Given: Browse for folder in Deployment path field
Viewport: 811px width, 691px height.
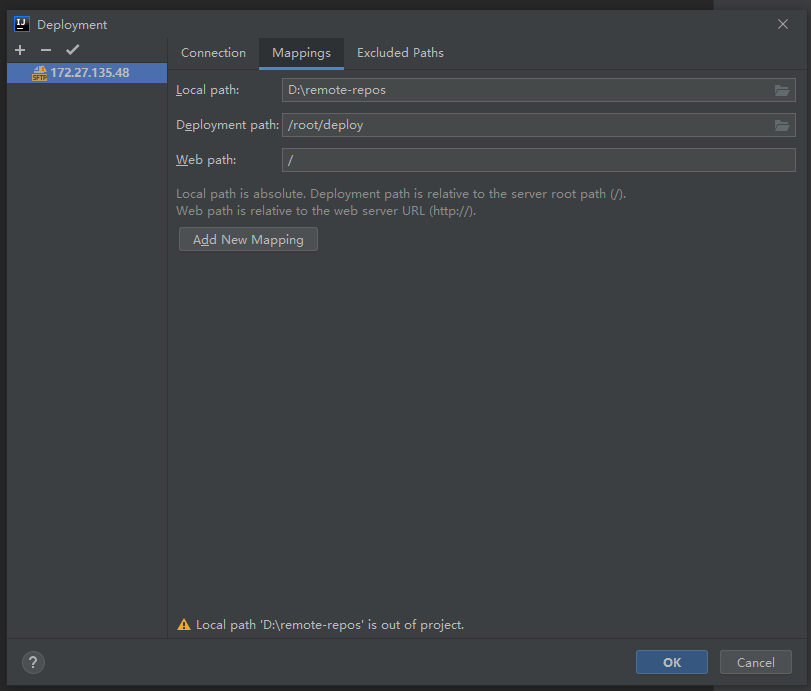Looking at the screenshot, I should pos(782,125).
